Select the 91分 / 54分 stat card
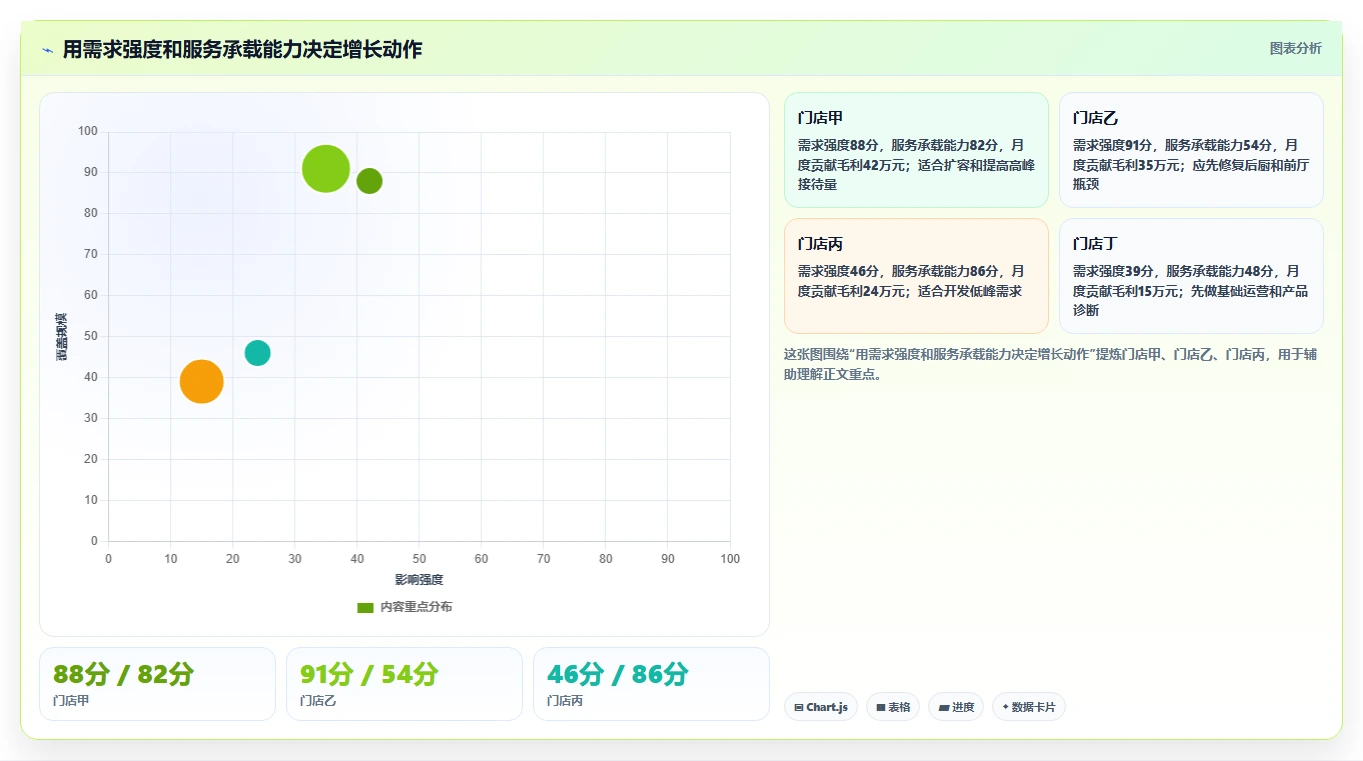The height and width of the screenshot is (761, 1363). click(404, 684)
